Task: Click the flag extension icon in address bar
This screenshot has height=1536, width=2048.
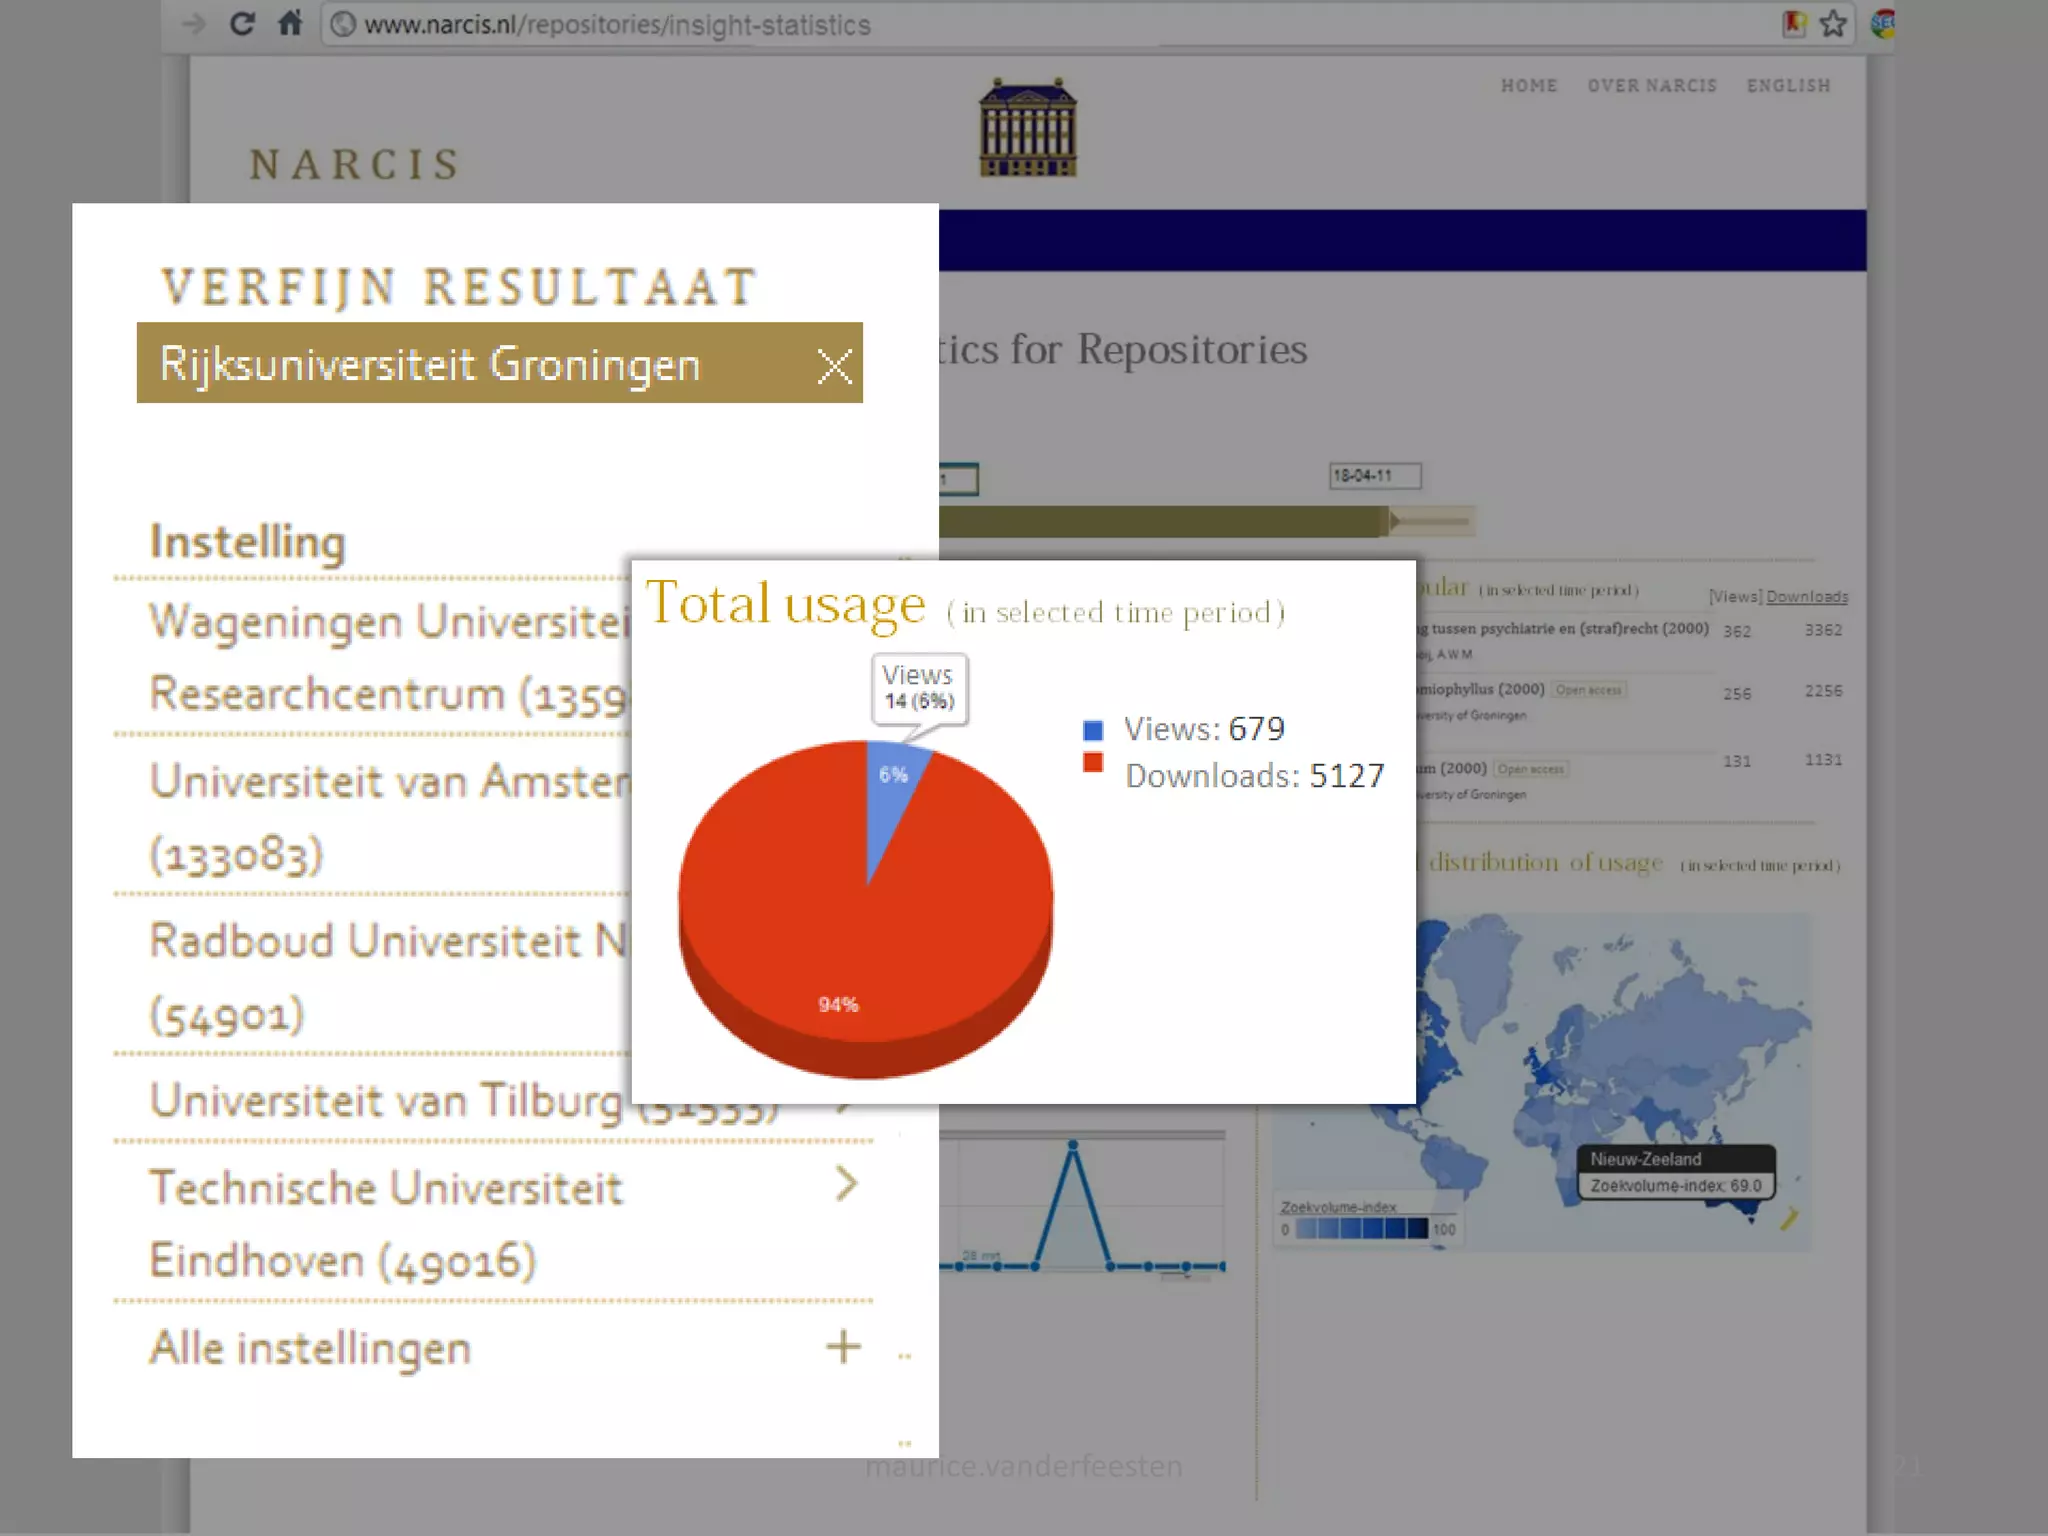Action: click(x=1794, y=24)
